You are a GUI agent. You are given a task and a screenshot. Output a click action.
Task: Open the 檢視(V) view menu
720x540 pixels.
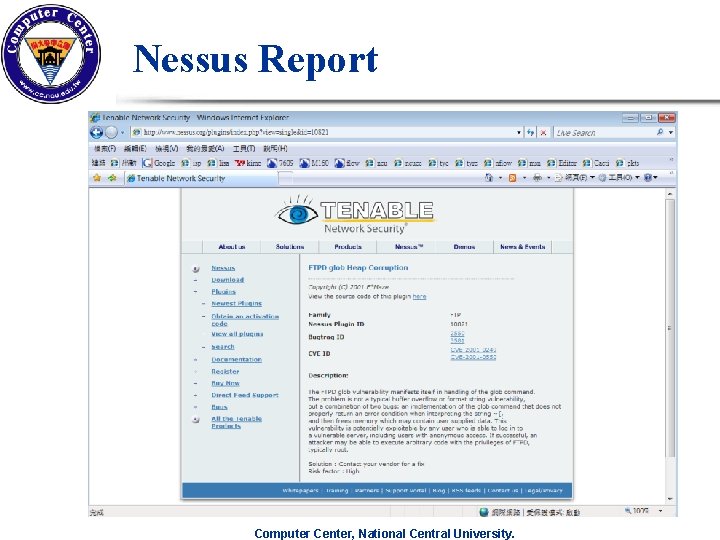coord(166,148)
